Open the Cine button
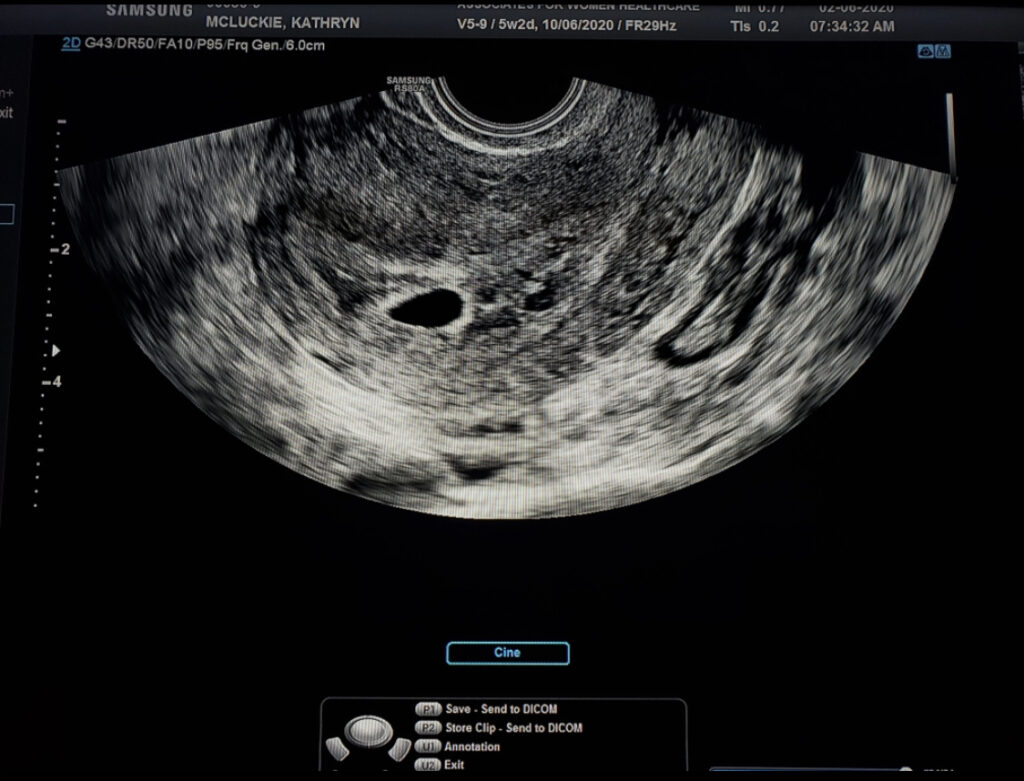The height and width of the screenshot is (781, 1024). click(x=507, y=653)
